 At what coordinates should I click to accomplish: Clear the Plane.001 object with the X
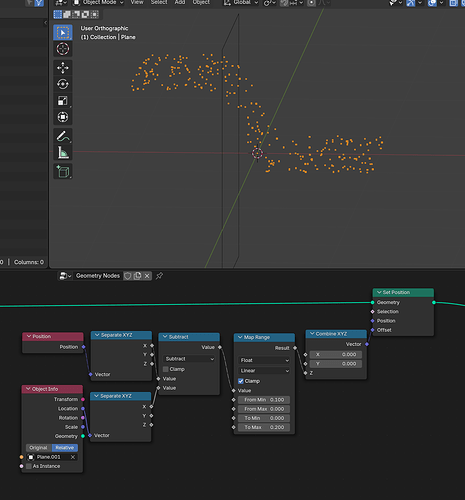(73, 457)
